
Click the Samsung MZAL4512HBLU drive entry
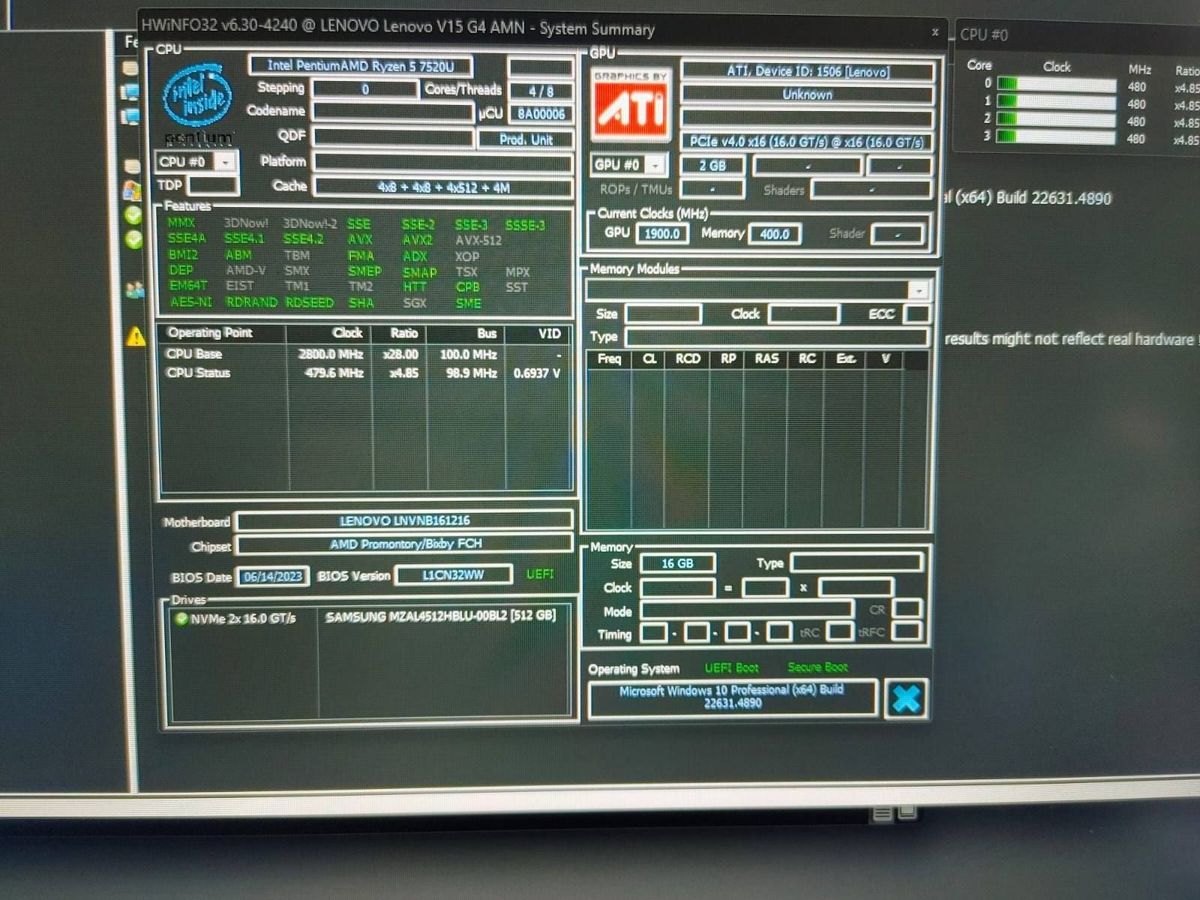[x=440, y=618]
